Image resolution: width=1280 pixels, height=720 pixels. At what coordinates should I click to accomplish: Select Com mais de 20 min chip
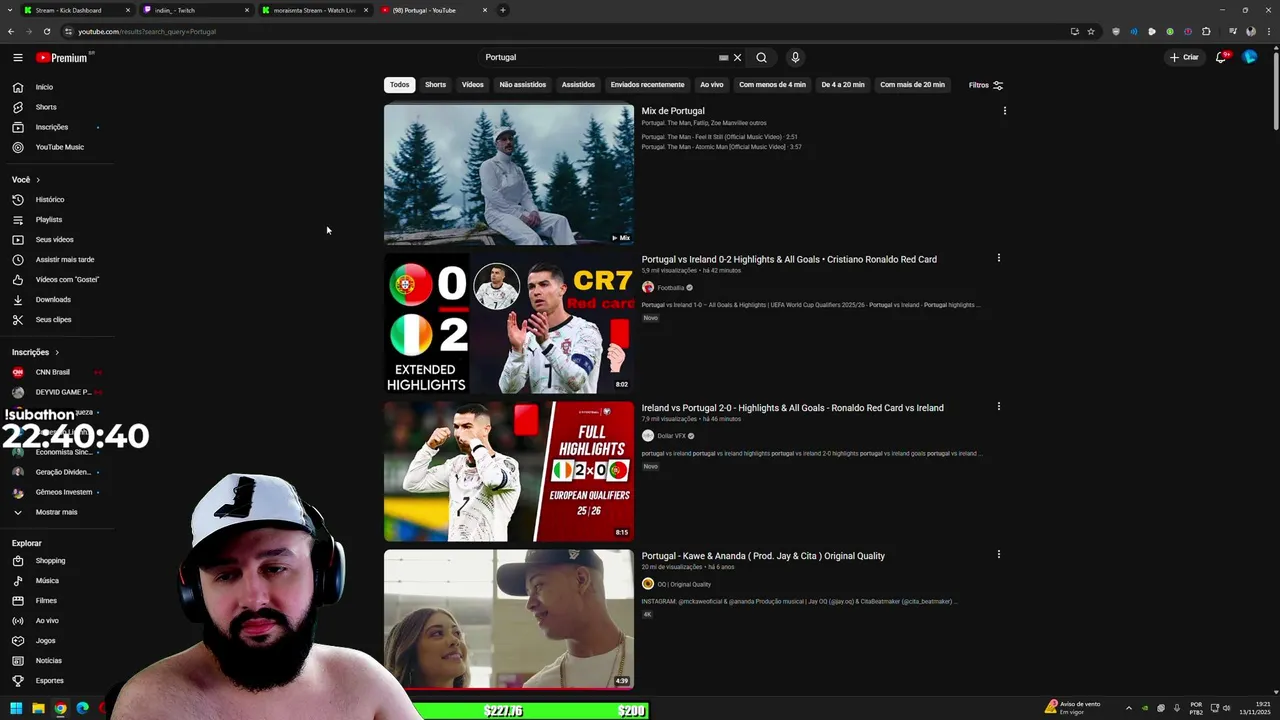(x=912, y=85)
